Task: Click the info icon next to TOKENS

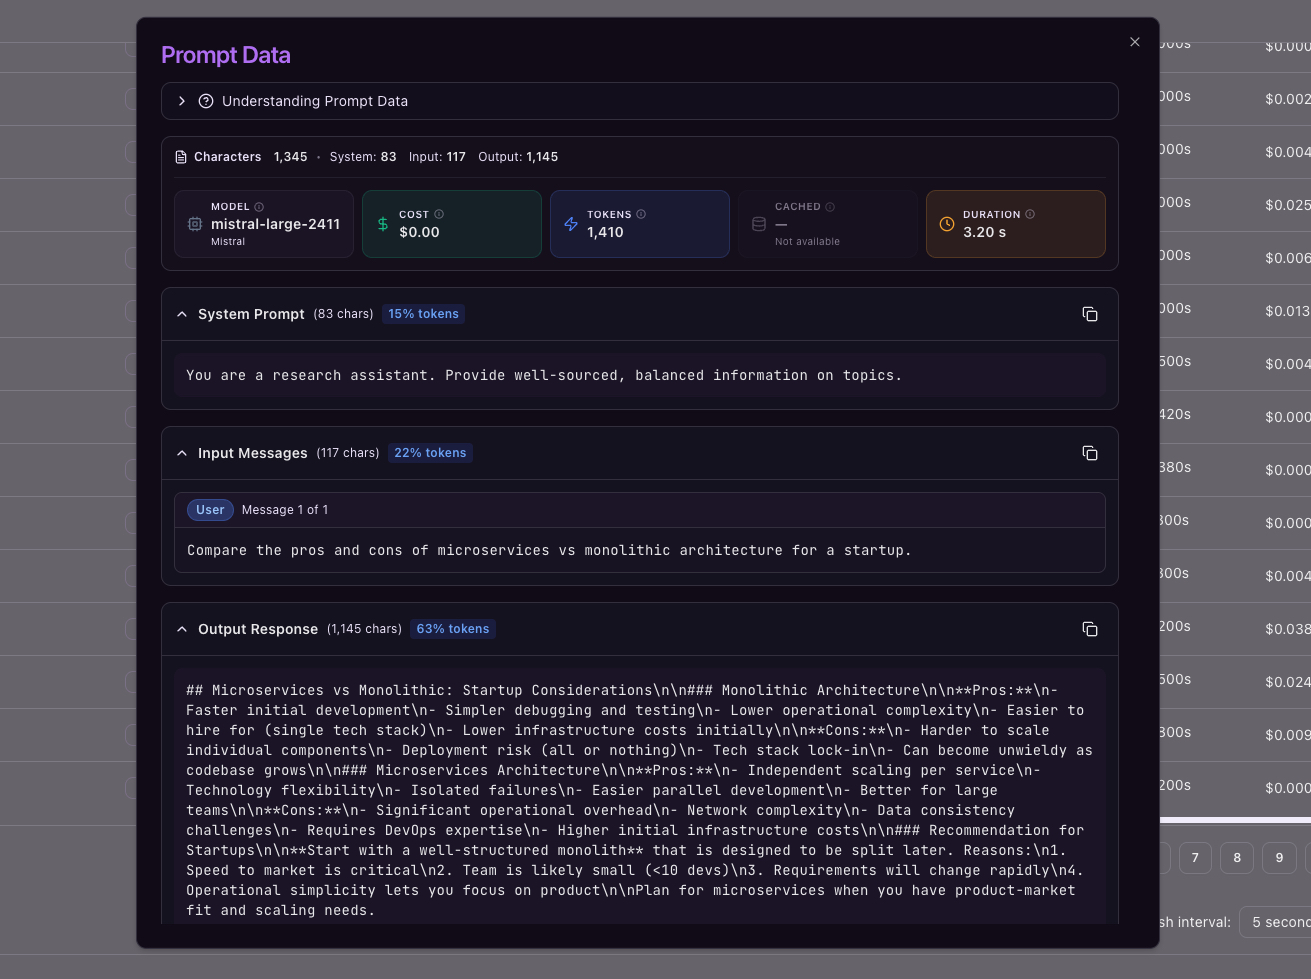Action: [x=641, y=214]
